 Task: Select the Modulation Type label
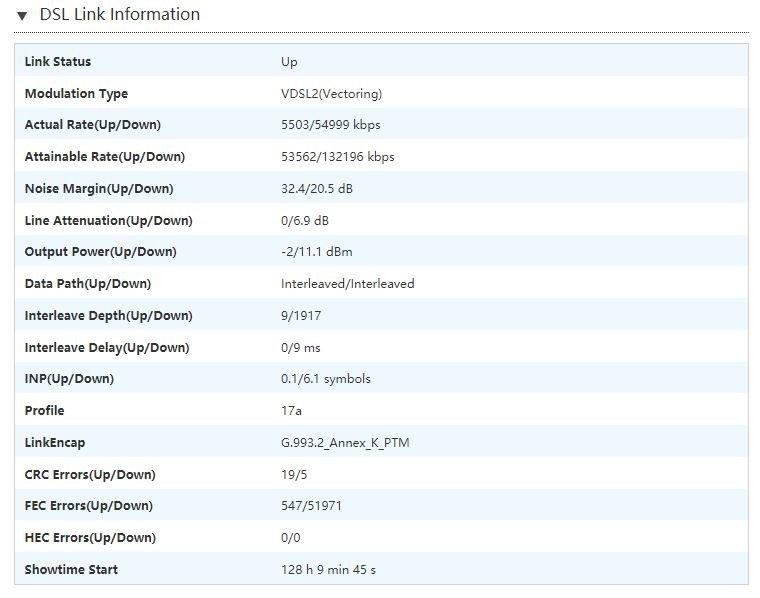pos(76,94)
